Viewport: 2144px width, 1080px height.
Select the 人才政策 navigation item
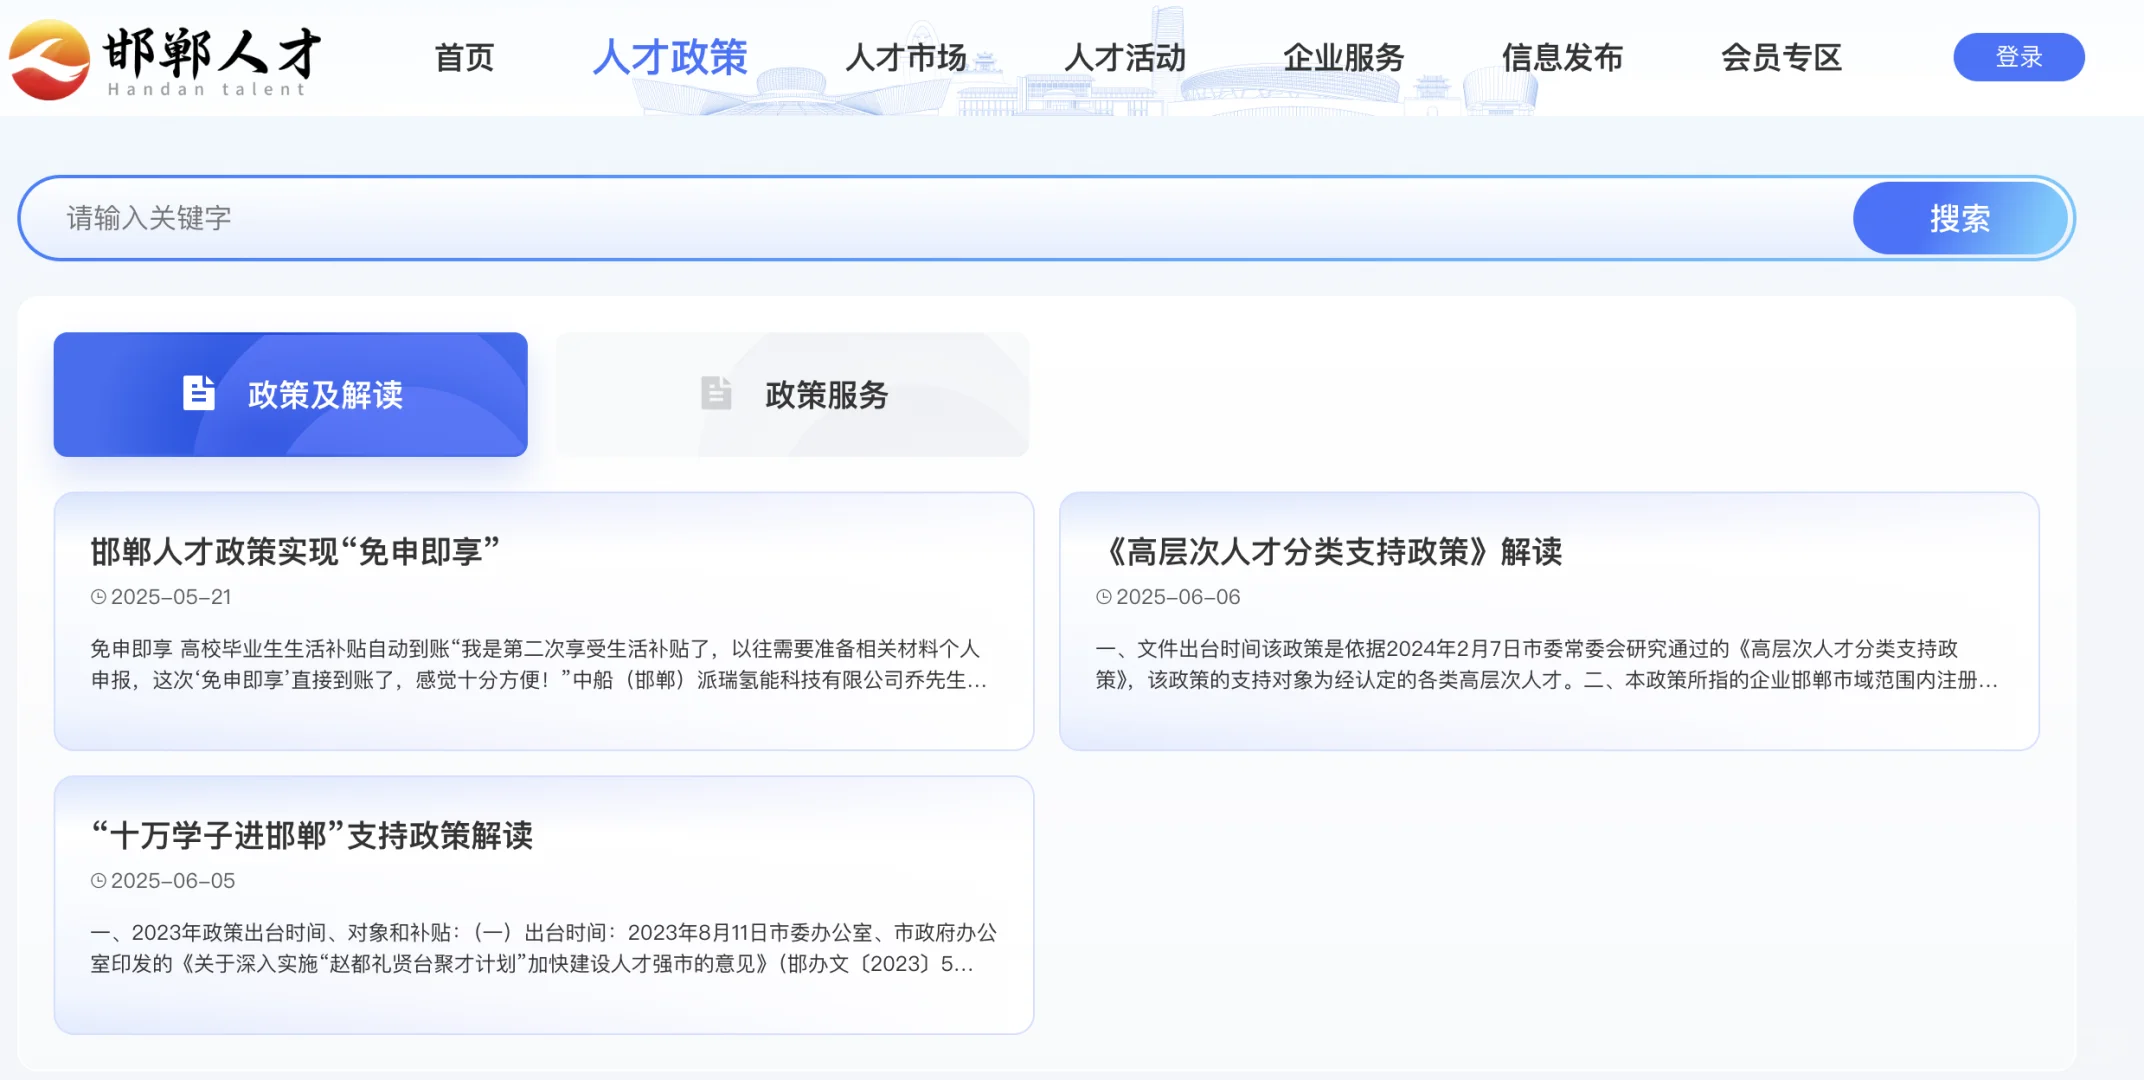pyautogui.click(x=669, y=58)
